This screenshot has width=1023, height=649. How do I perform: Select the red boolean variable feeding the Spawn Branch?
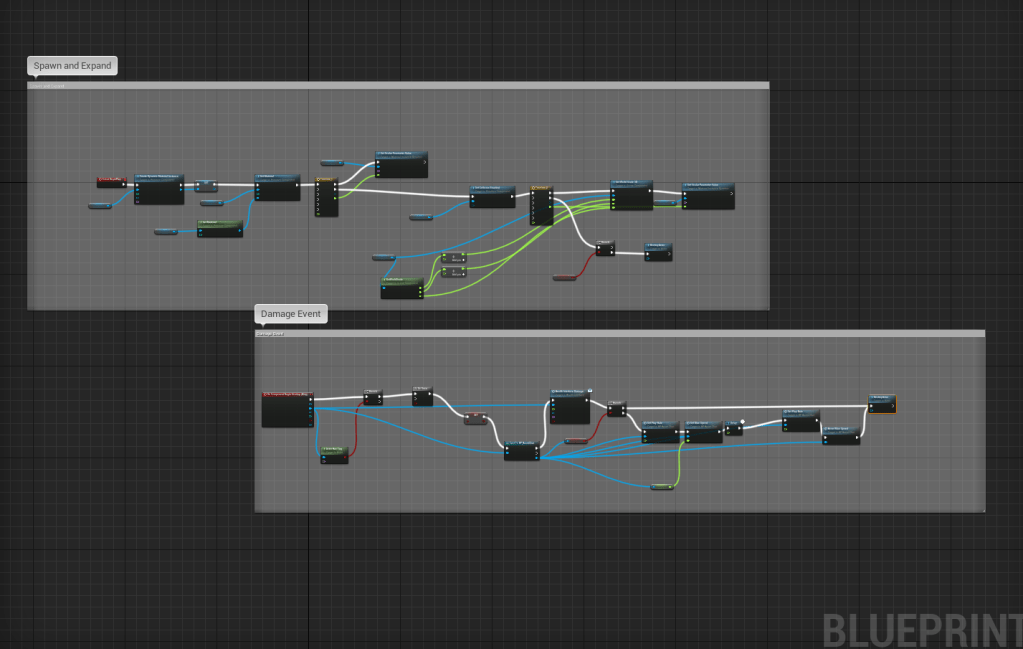tap(567, 276)
